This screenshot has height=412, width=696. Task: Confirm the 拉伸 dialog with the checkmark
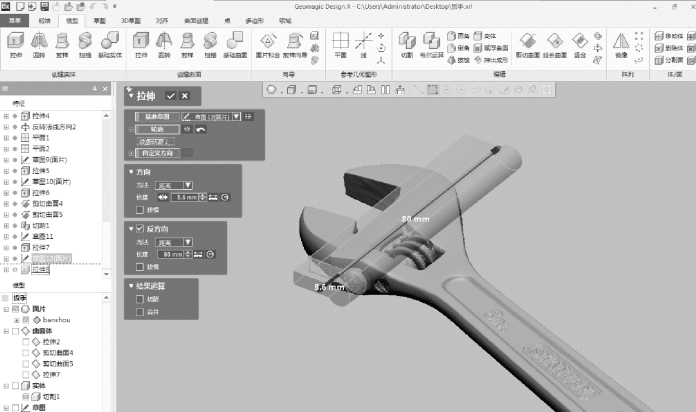point(170,95)
